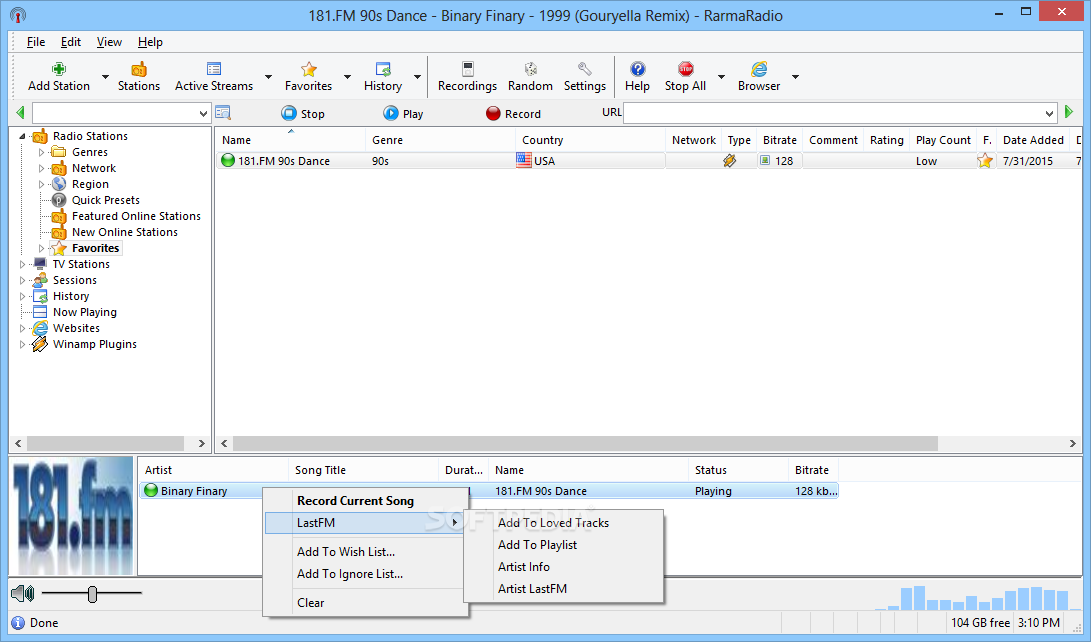Select Sessions tree item
Image resolution: width=1091 pixels, height=642 pixels.
click(75, 280)
